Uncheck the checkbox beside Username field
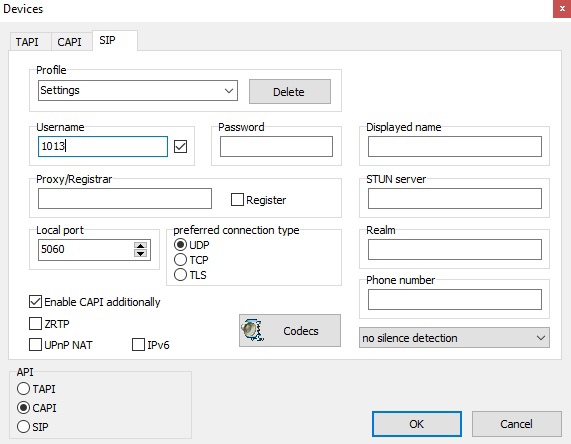571x444 pixels. (x=181, y=146)
